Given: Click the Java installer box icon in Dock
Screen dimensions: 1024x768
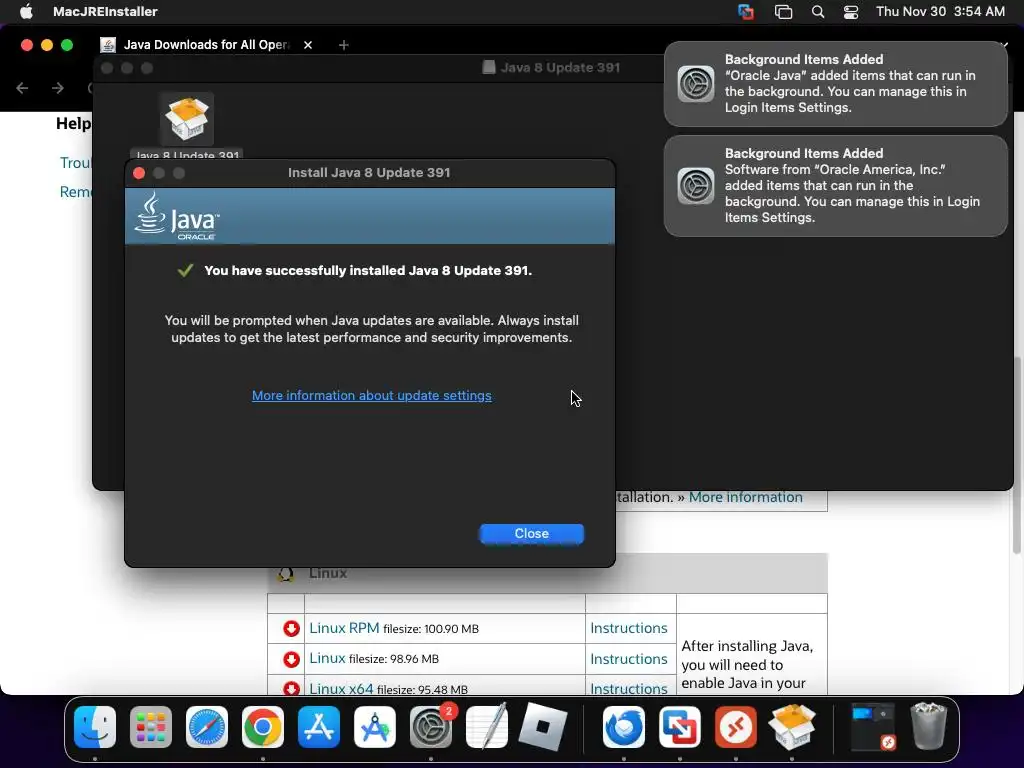Looking at the screenshot, I should click(792, 727).
